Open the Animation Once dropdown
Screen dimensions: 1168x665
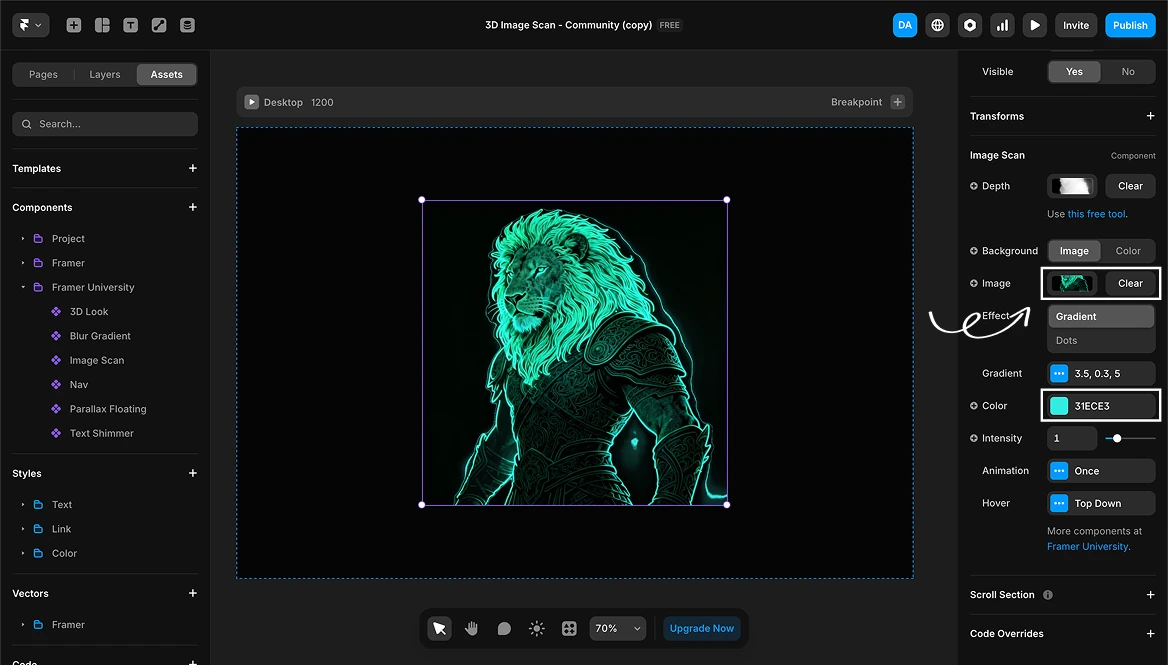coord(1101,471)
